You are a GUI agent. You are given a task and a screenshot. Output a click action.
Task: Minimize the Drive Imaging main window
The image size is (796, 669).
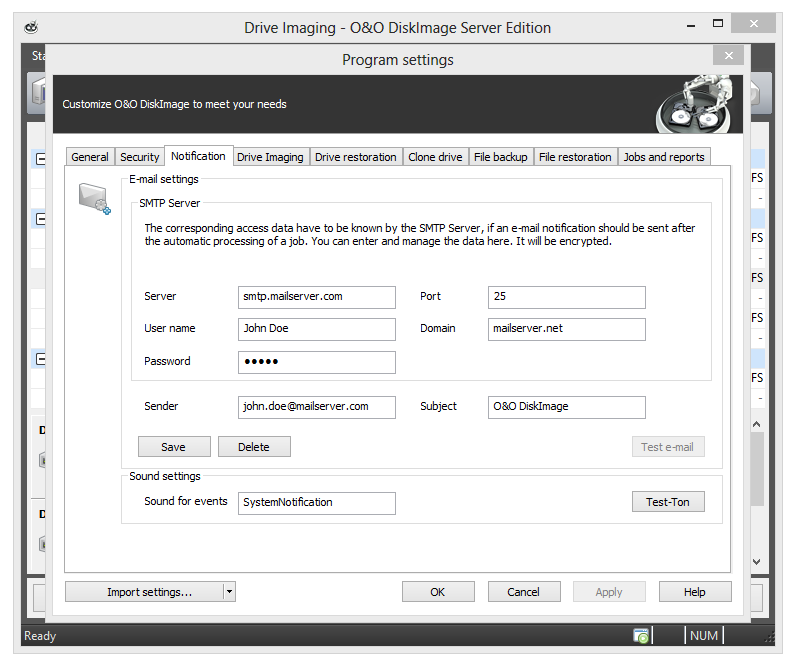pos(691,24)
